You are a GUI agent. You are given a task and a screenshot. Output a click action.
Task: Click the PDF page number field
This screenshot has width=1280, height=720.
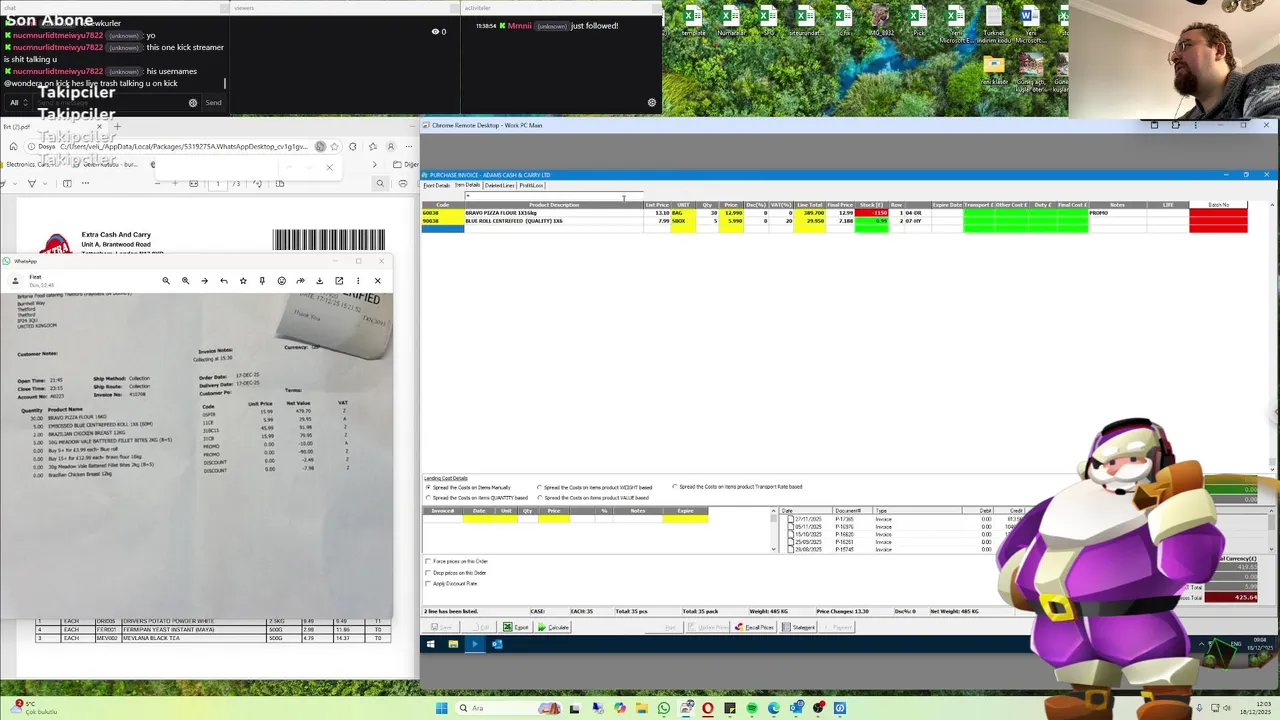pyautogui.click(x=218, y=183)
